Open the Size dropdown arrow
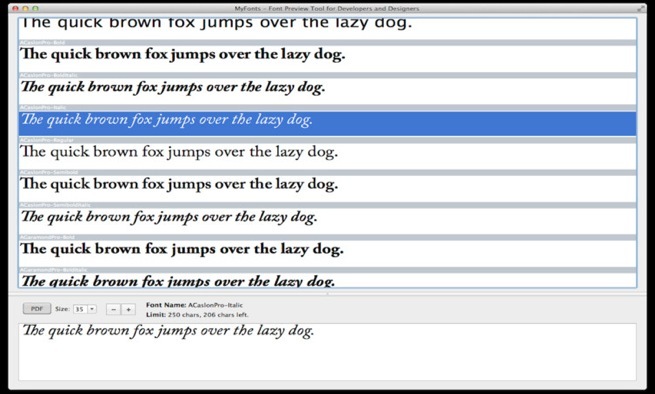655x394 pixels. point(92,309)
